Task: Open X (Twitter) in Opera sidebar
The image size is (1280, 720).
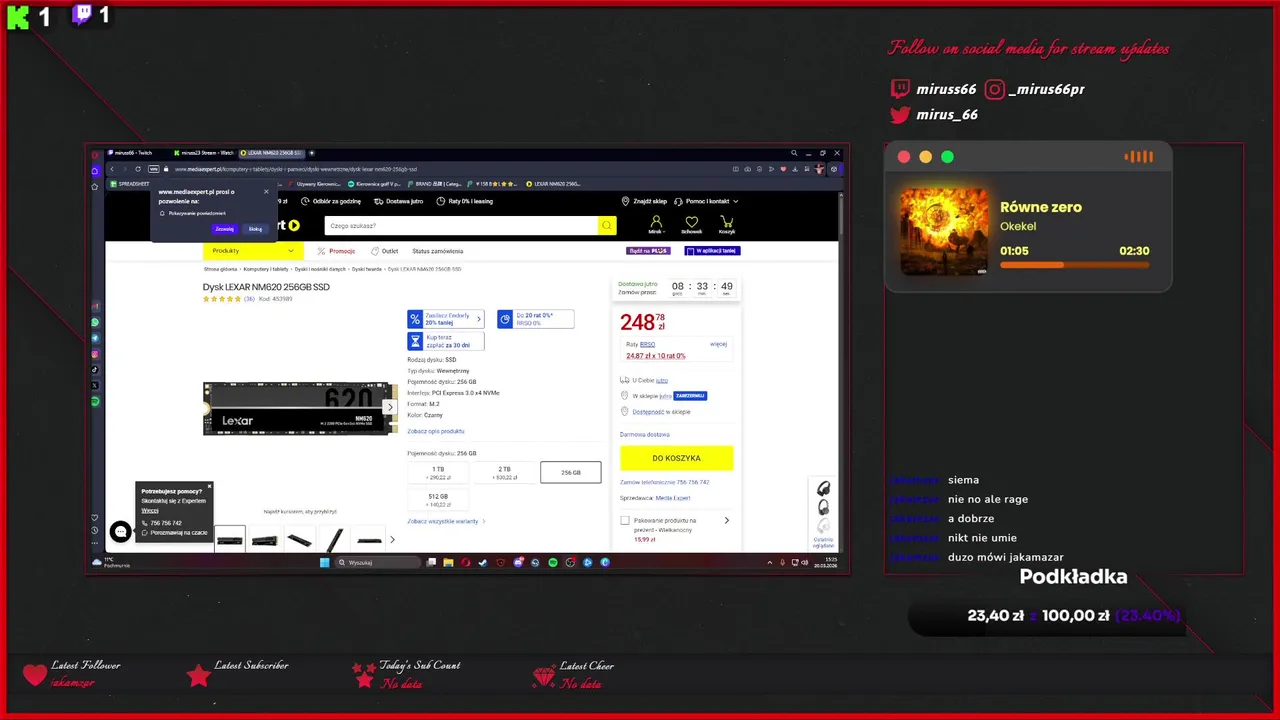Action: click(95, 386)
